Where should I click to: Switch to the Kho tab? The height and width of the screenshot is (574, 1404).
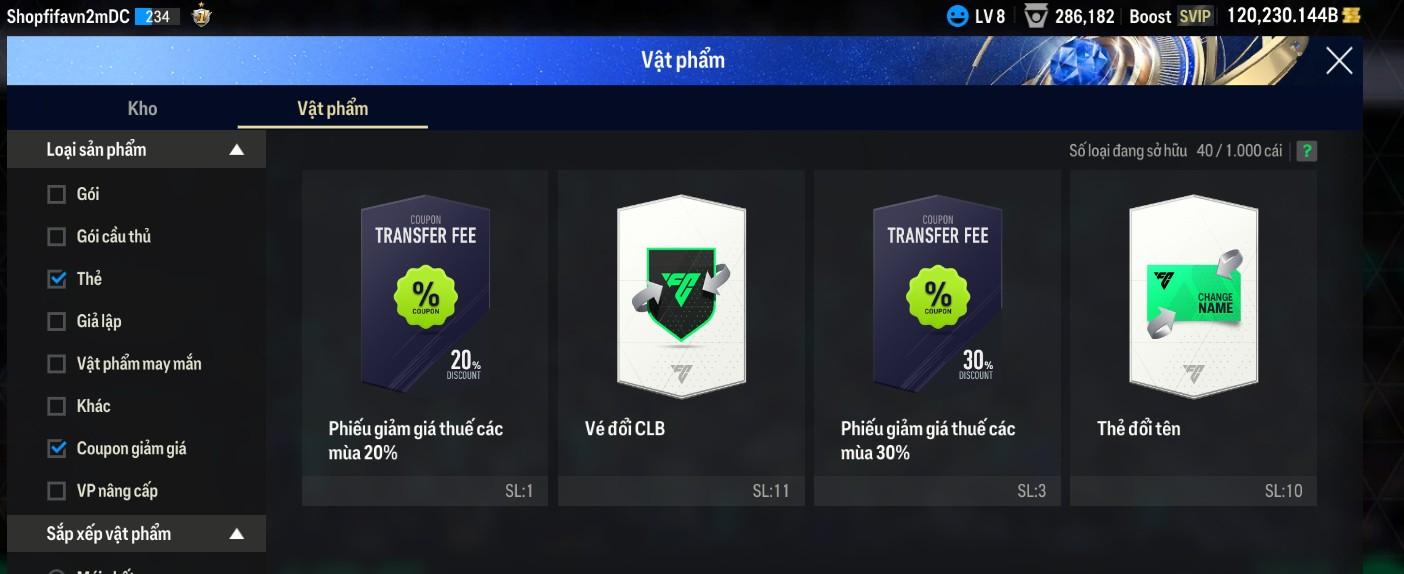pyautogui.click(x=142, y=108)
